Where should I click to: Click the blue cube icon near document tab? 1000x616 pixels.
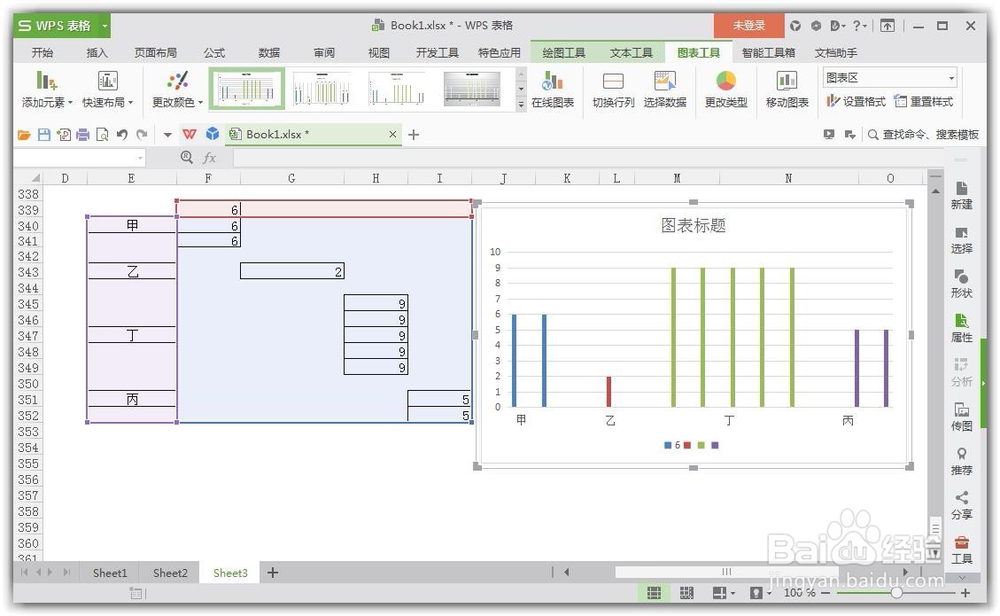[212, 134]
